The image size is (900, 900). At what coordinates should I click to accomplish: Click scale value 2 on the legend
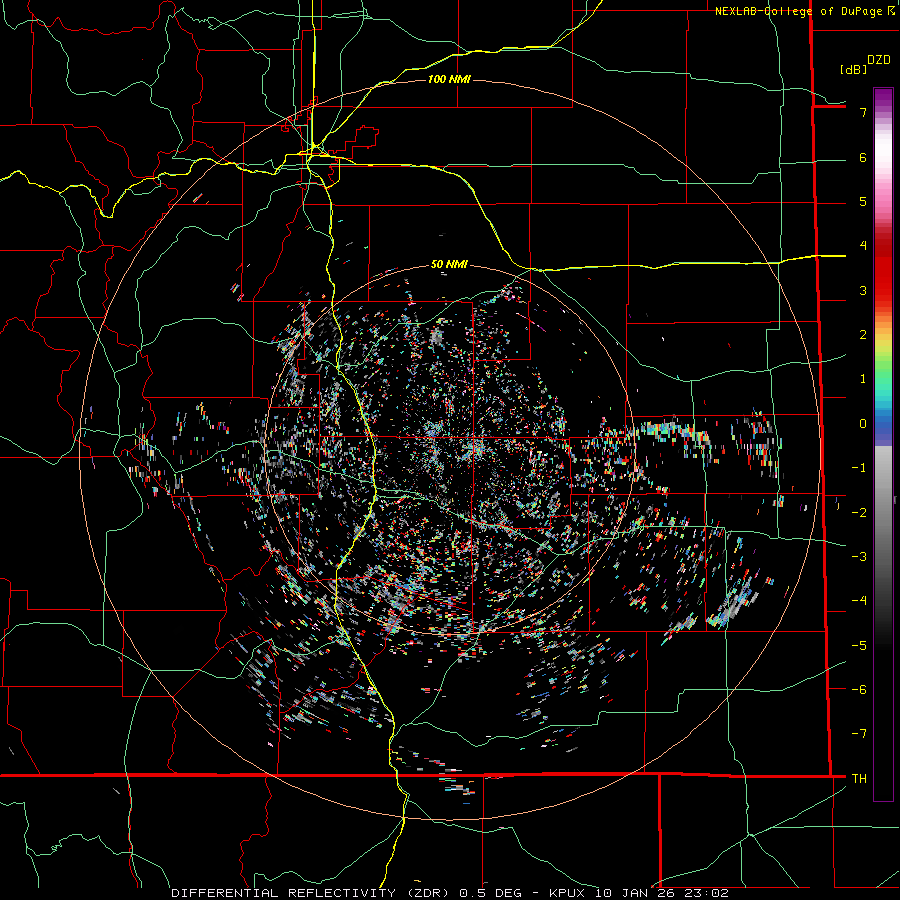(863, 335)
